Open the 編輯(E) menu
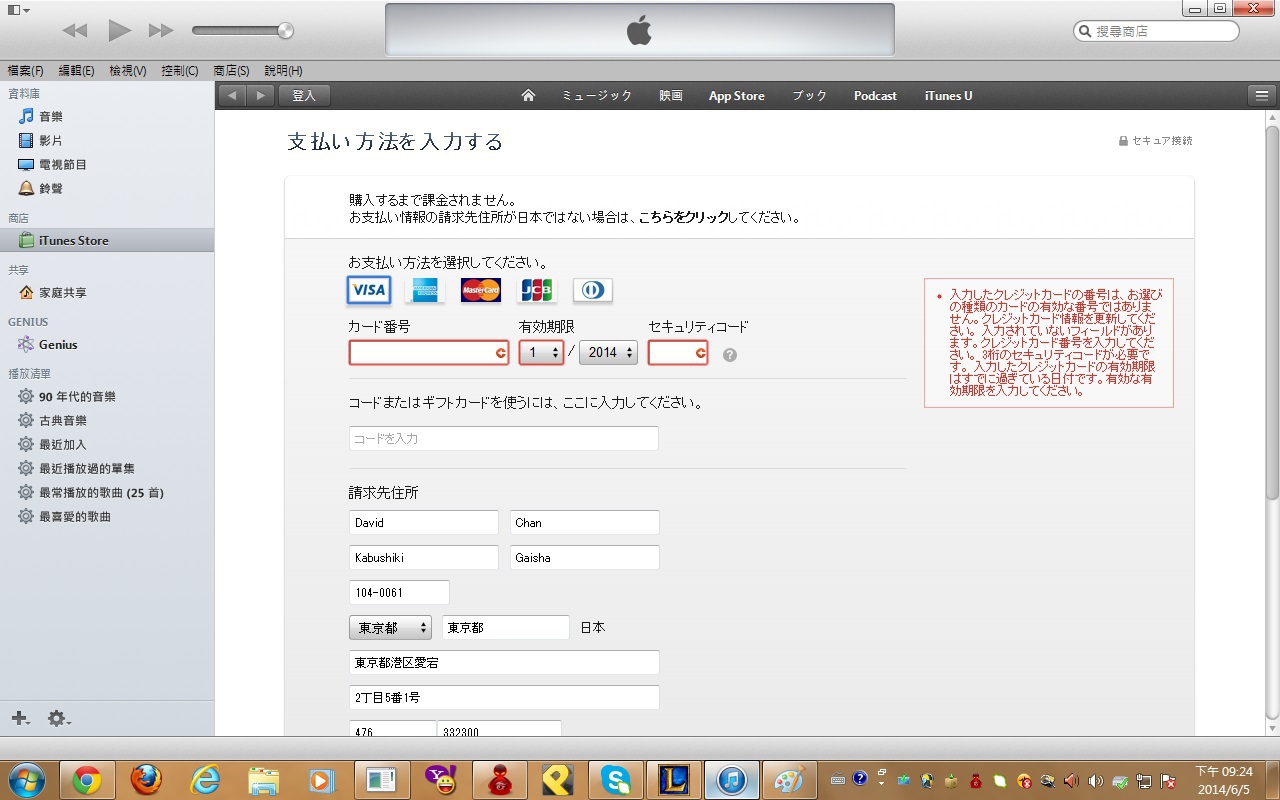Viewport: 1280px width, 800px height. point(76,71)
